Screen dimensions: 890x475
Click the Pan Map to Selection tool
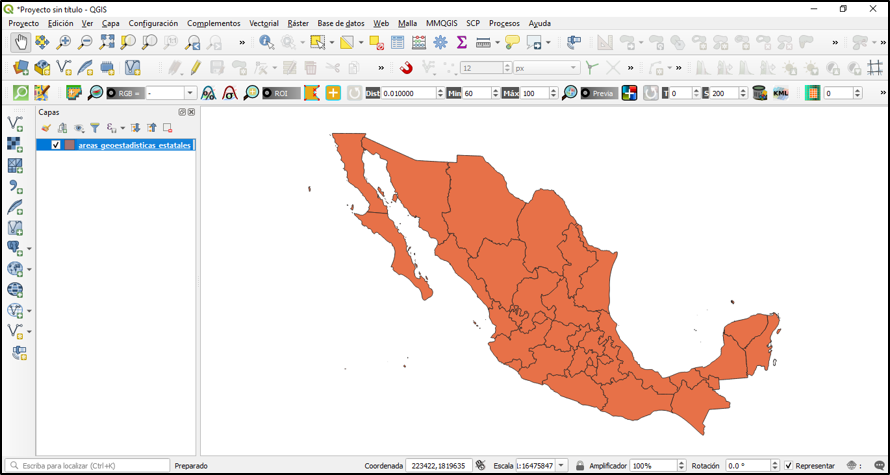click(x=42, y=42)
